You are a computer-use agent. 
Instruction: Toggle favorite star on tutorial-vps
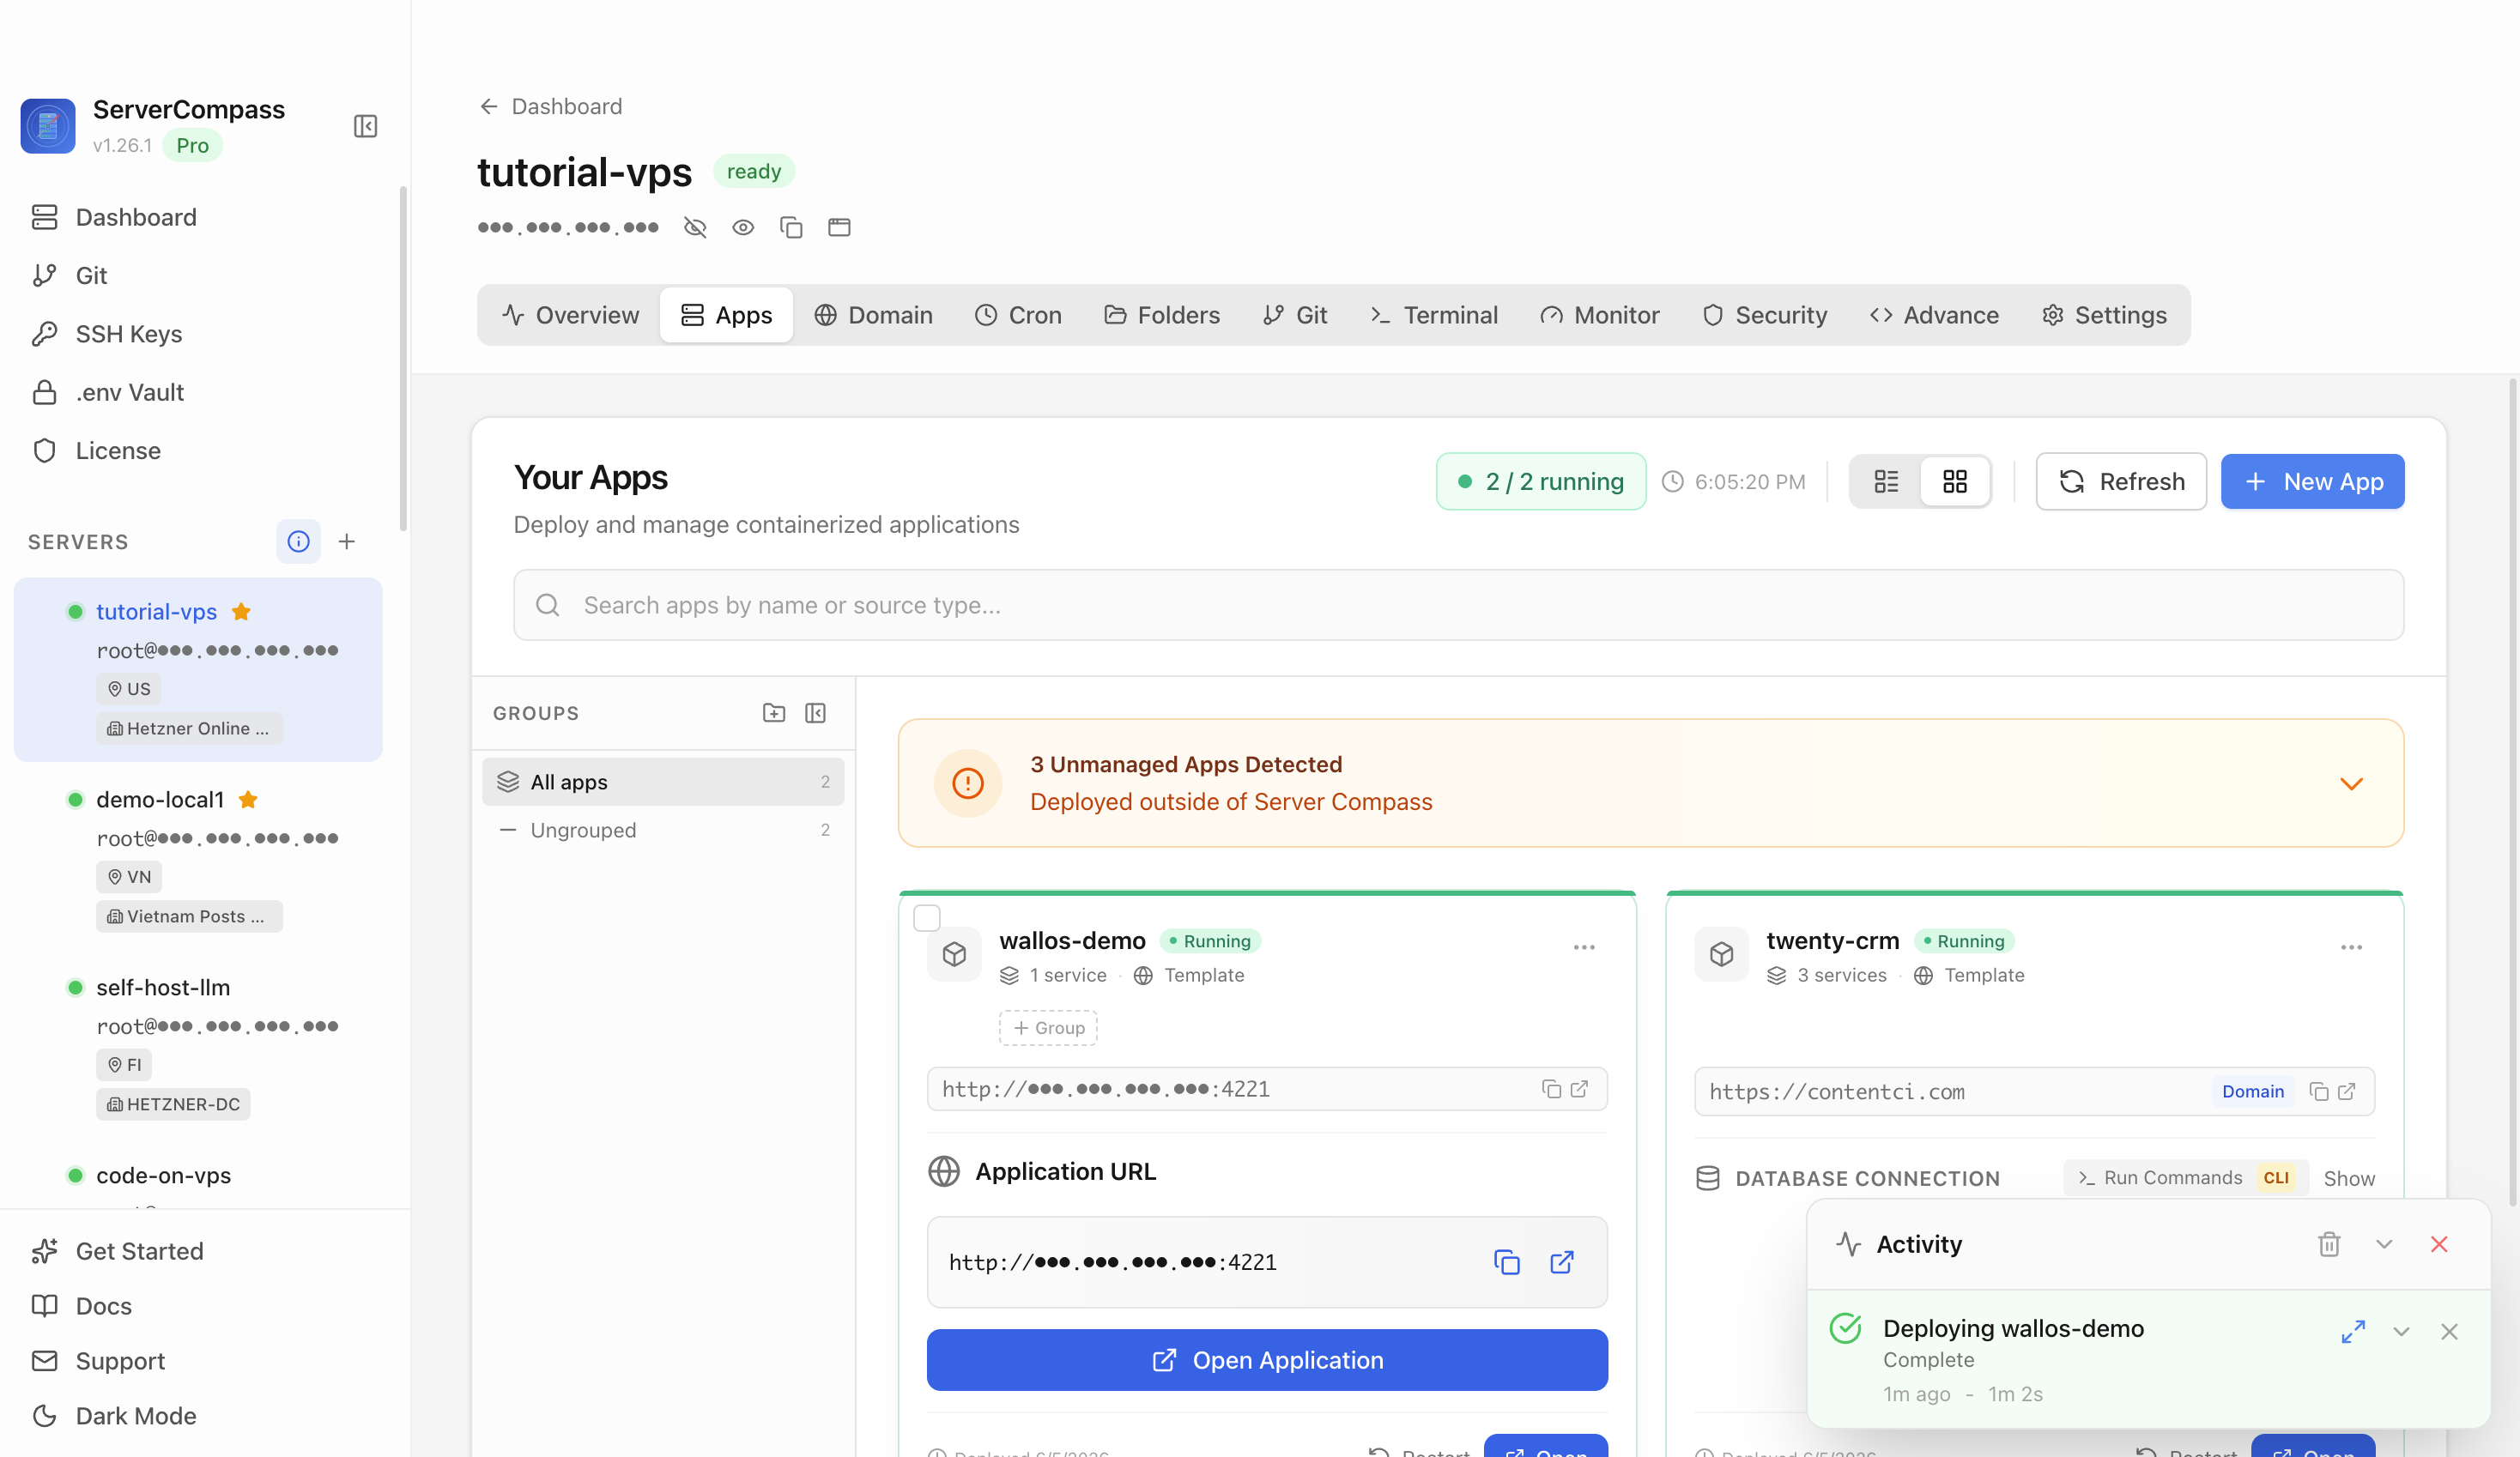coord(241,611)
